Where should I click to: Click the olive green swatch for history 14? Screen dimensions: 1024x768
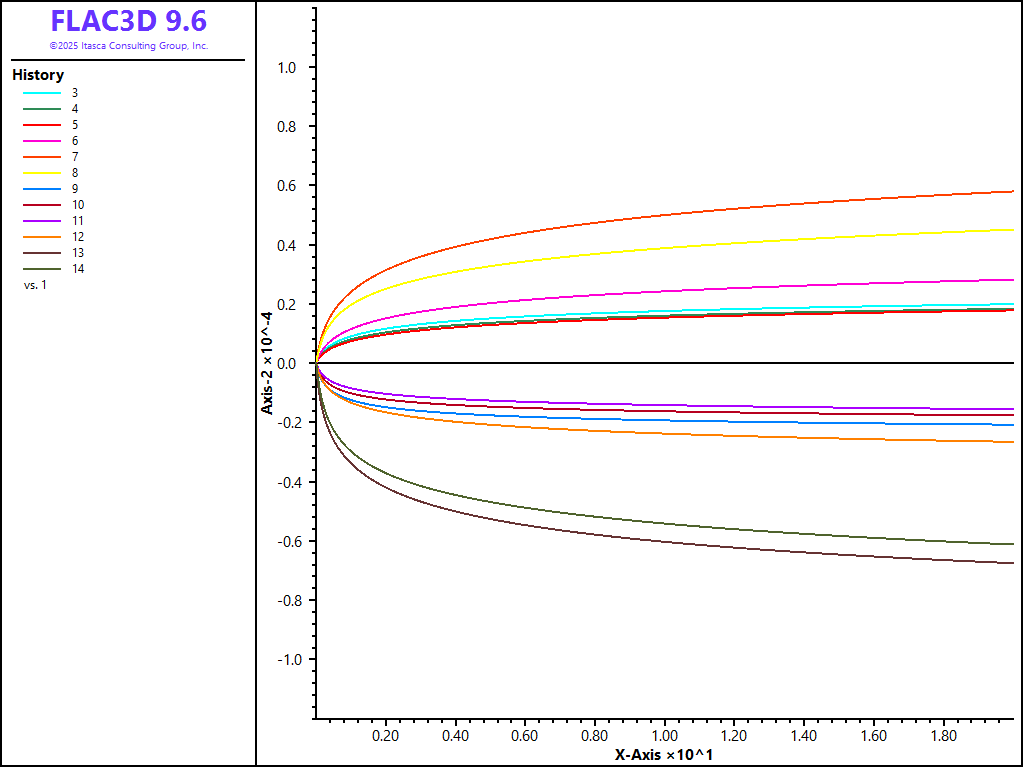pos(42,269)
